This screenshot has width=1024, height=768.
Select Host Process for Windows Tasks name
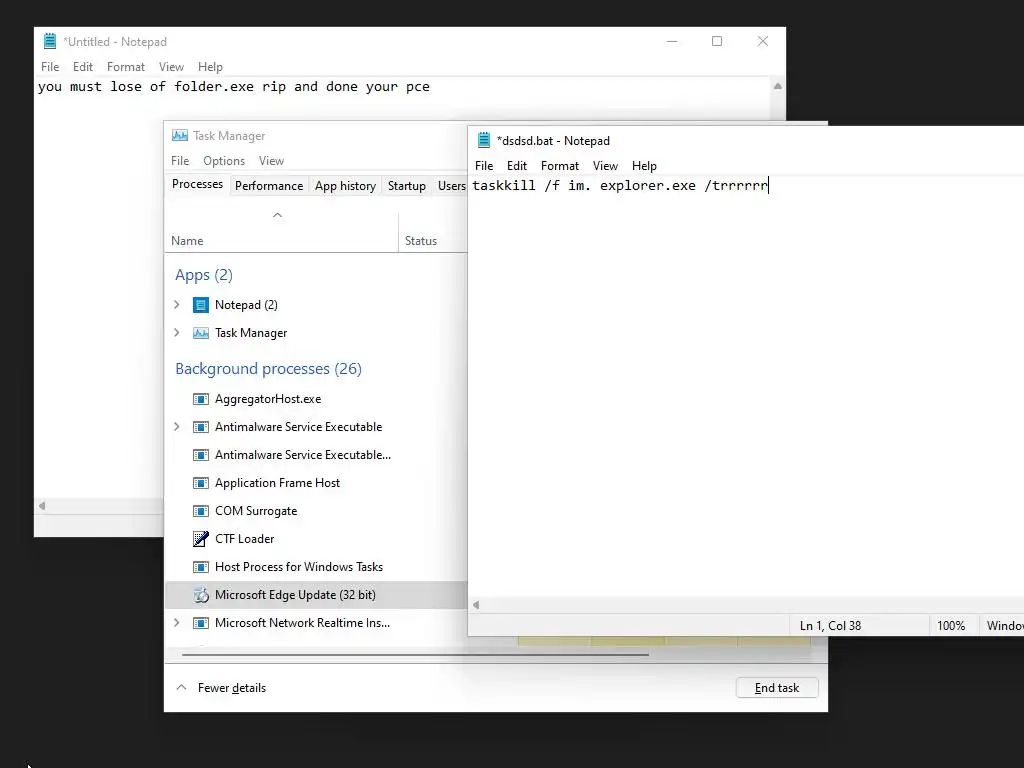tap(298, 567)
